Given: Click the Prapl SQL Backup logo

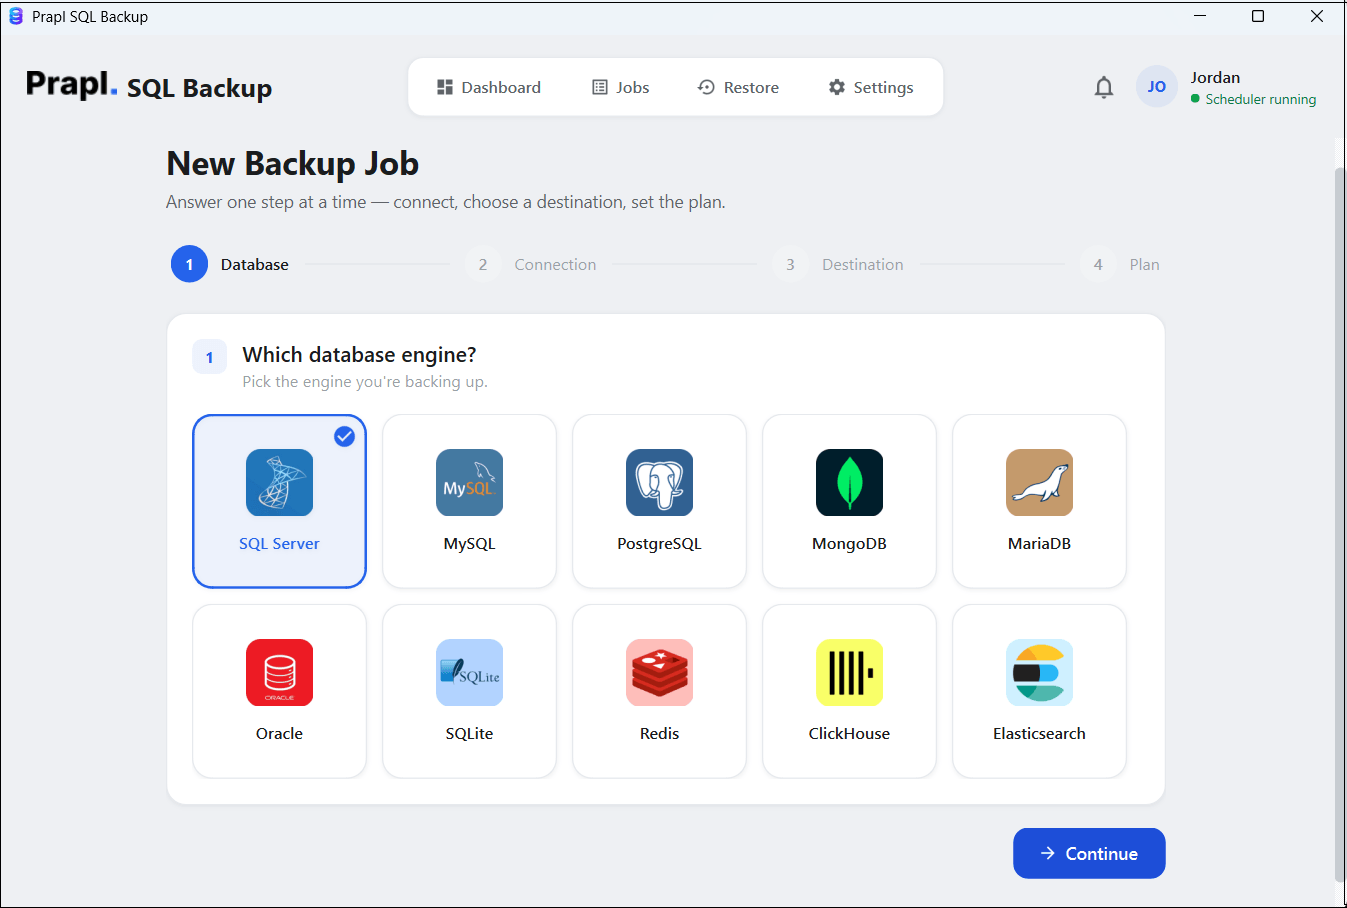Looking at the screenshot, I should pos(149,87).
